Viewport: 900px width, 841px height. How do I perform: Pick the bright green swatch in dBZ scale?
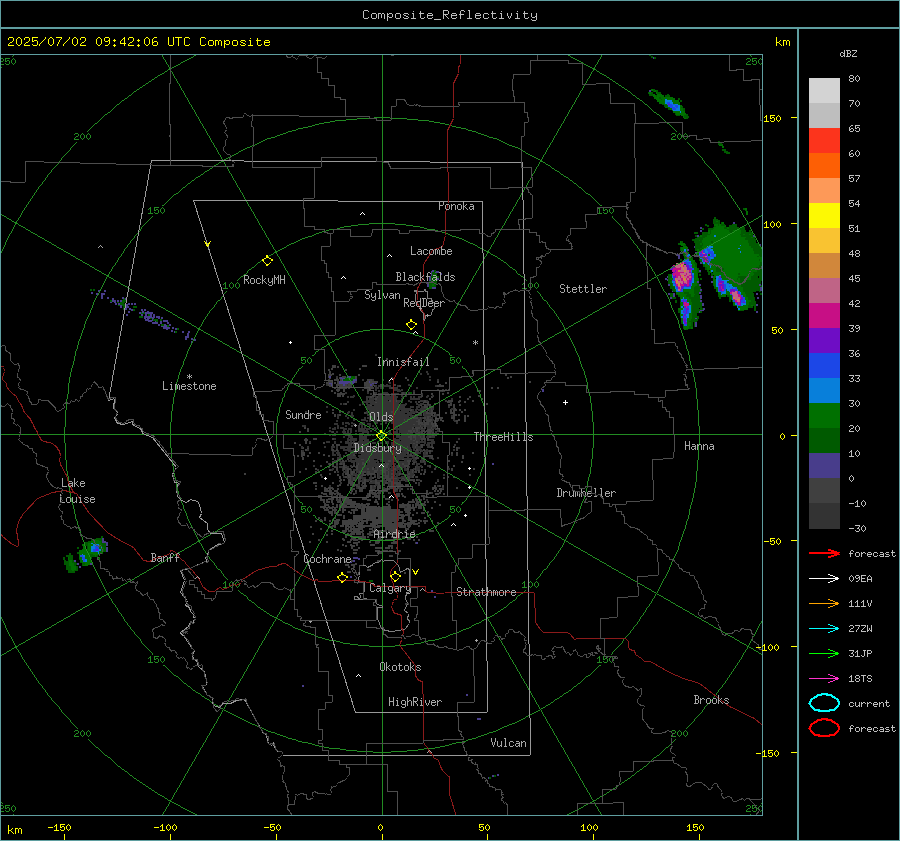coord(824,416)
